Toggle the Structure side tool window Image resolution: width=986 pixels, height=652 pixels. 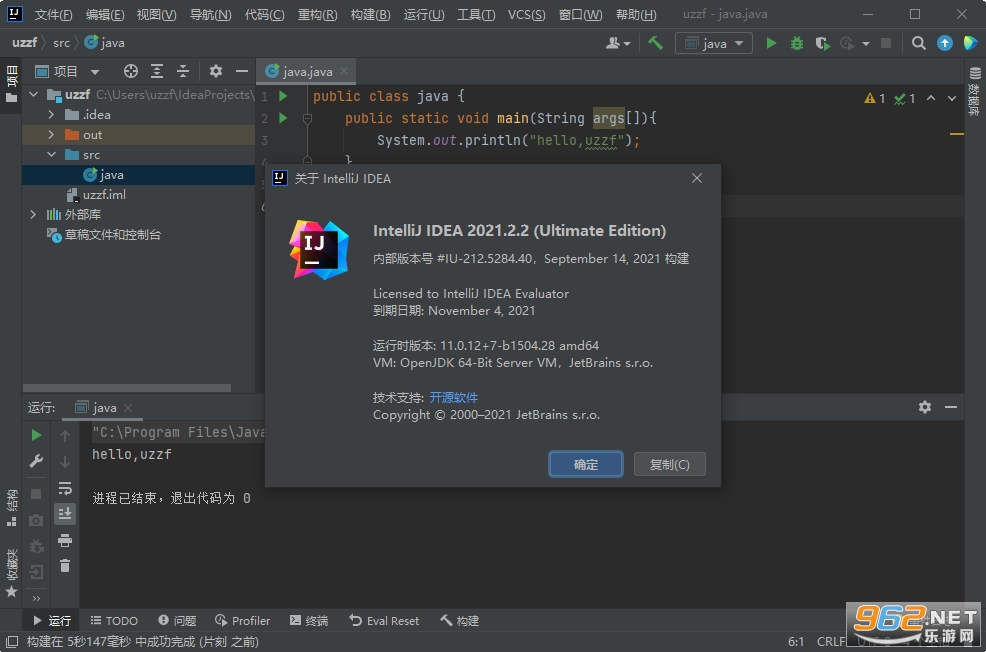11,507
